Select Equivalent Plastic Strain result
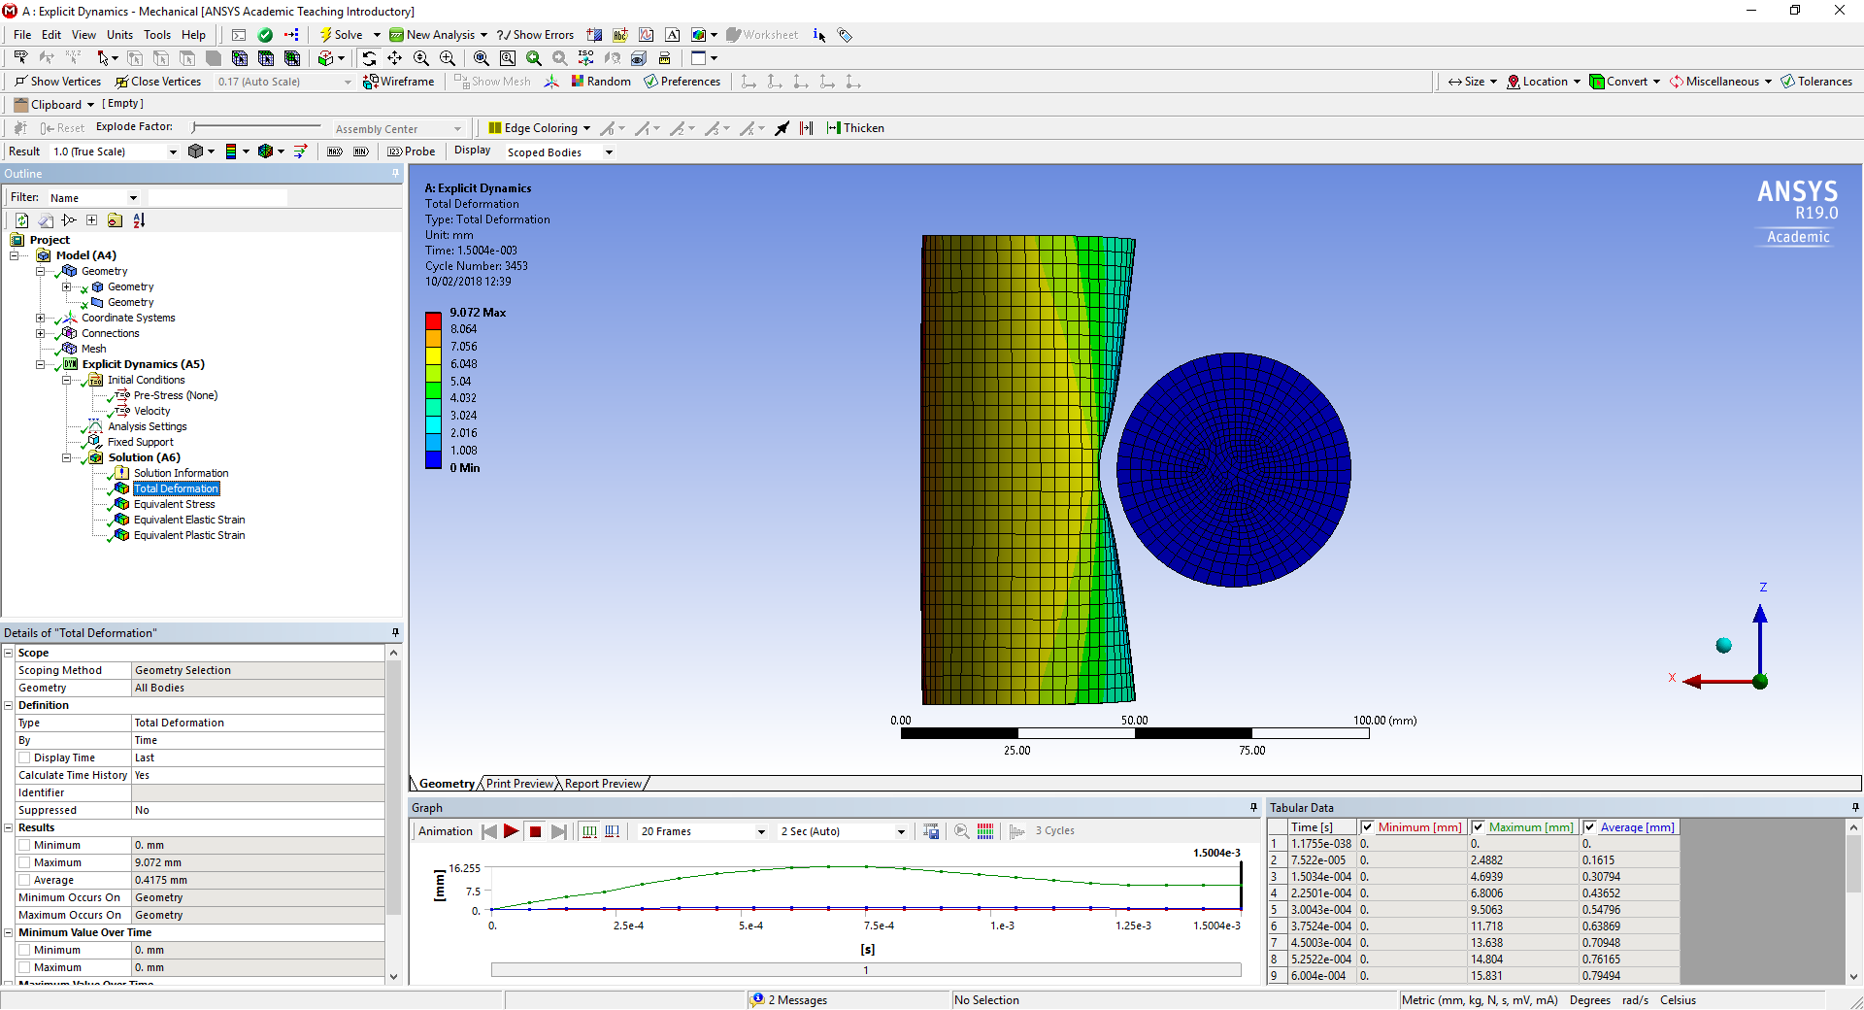The height and width of the screenshot is (1010, 1864). 189,535
